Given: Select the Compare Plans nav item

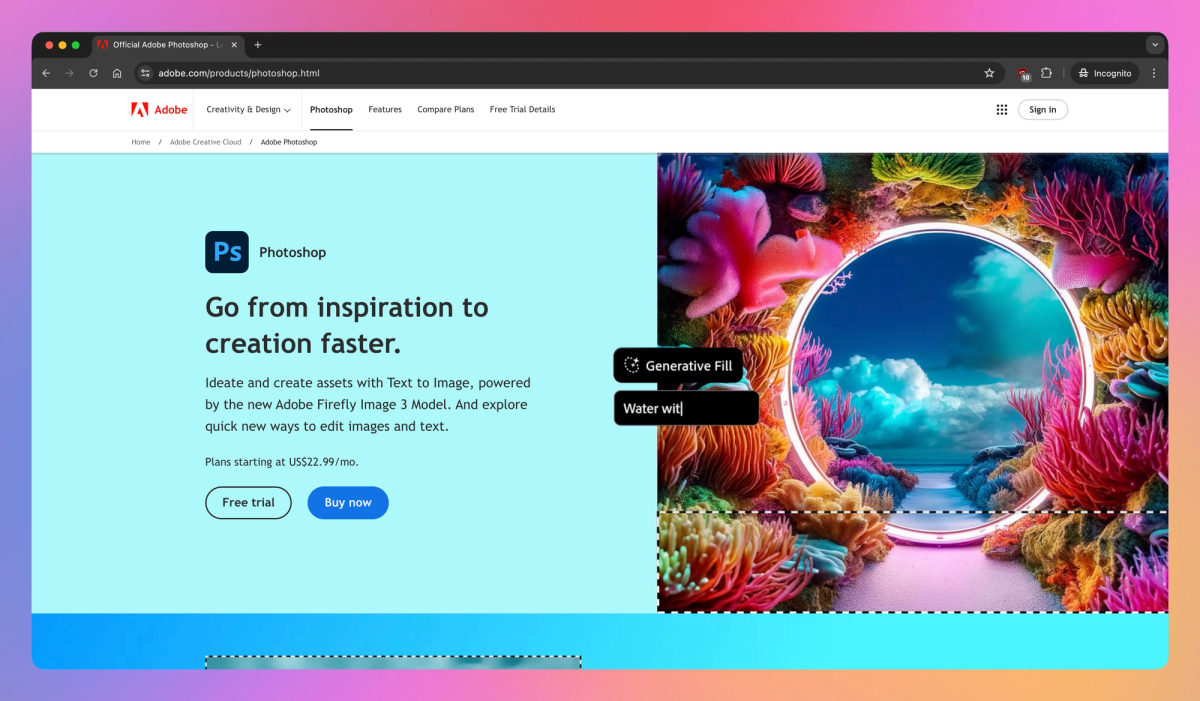Looking at the screenshot, I should tap(445, 109).
